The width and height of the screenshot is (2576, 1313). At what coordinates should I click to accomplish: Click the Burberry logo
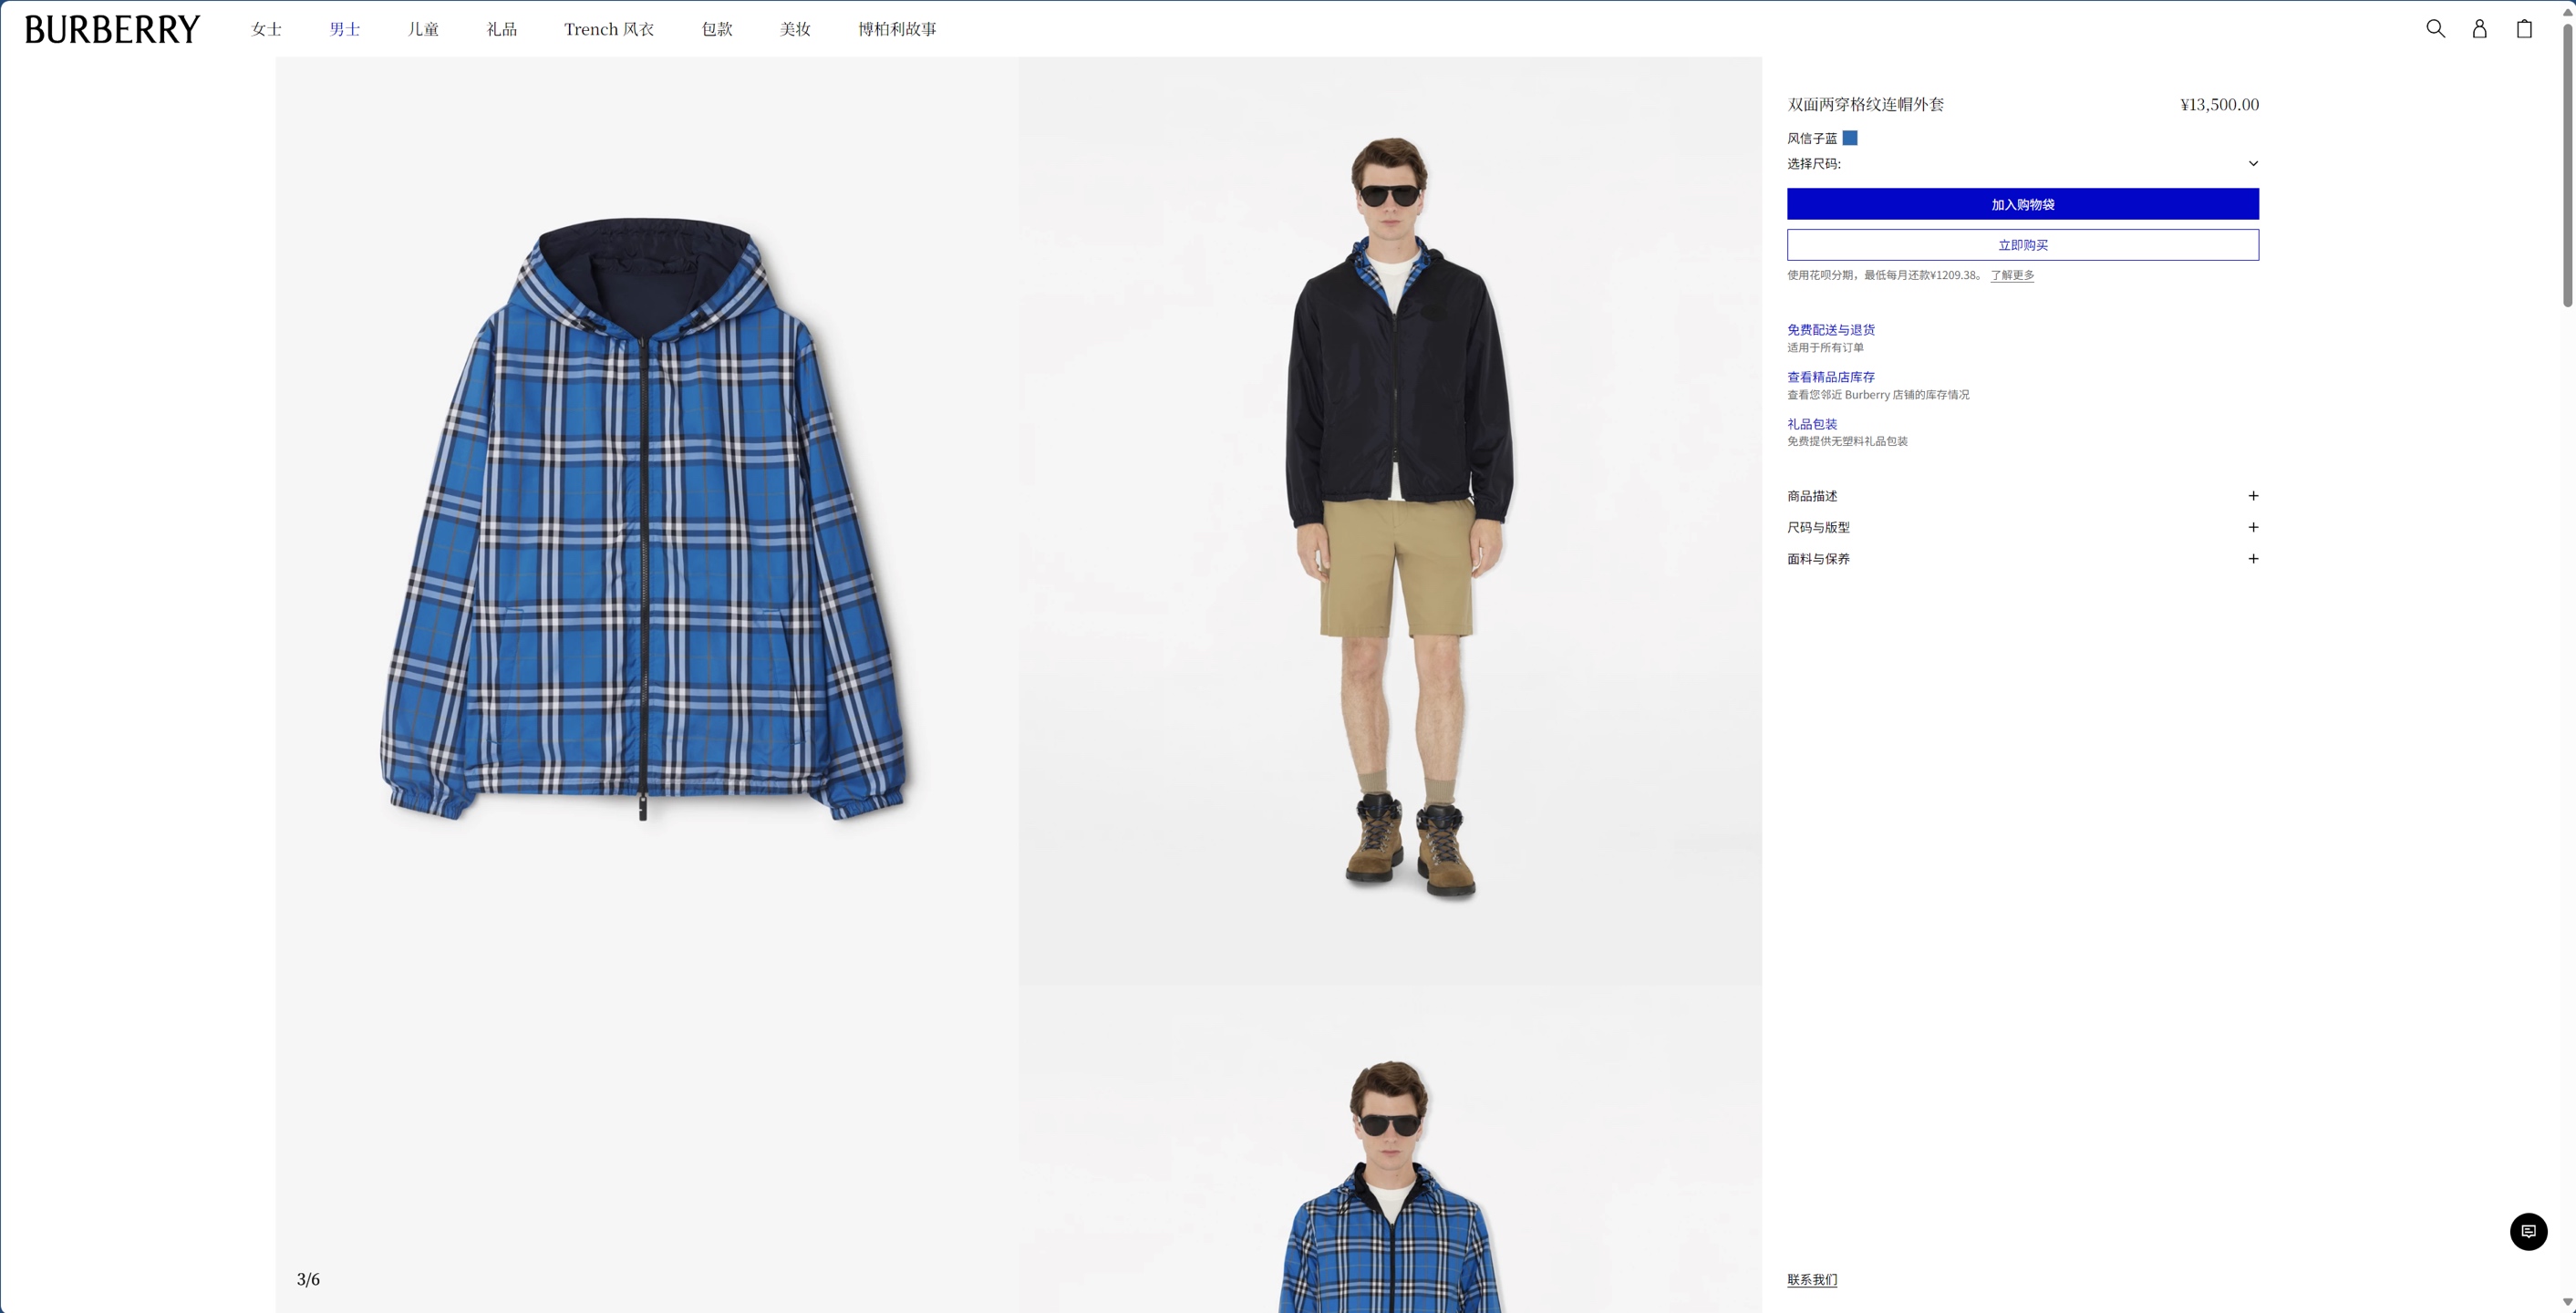[112, 30]
